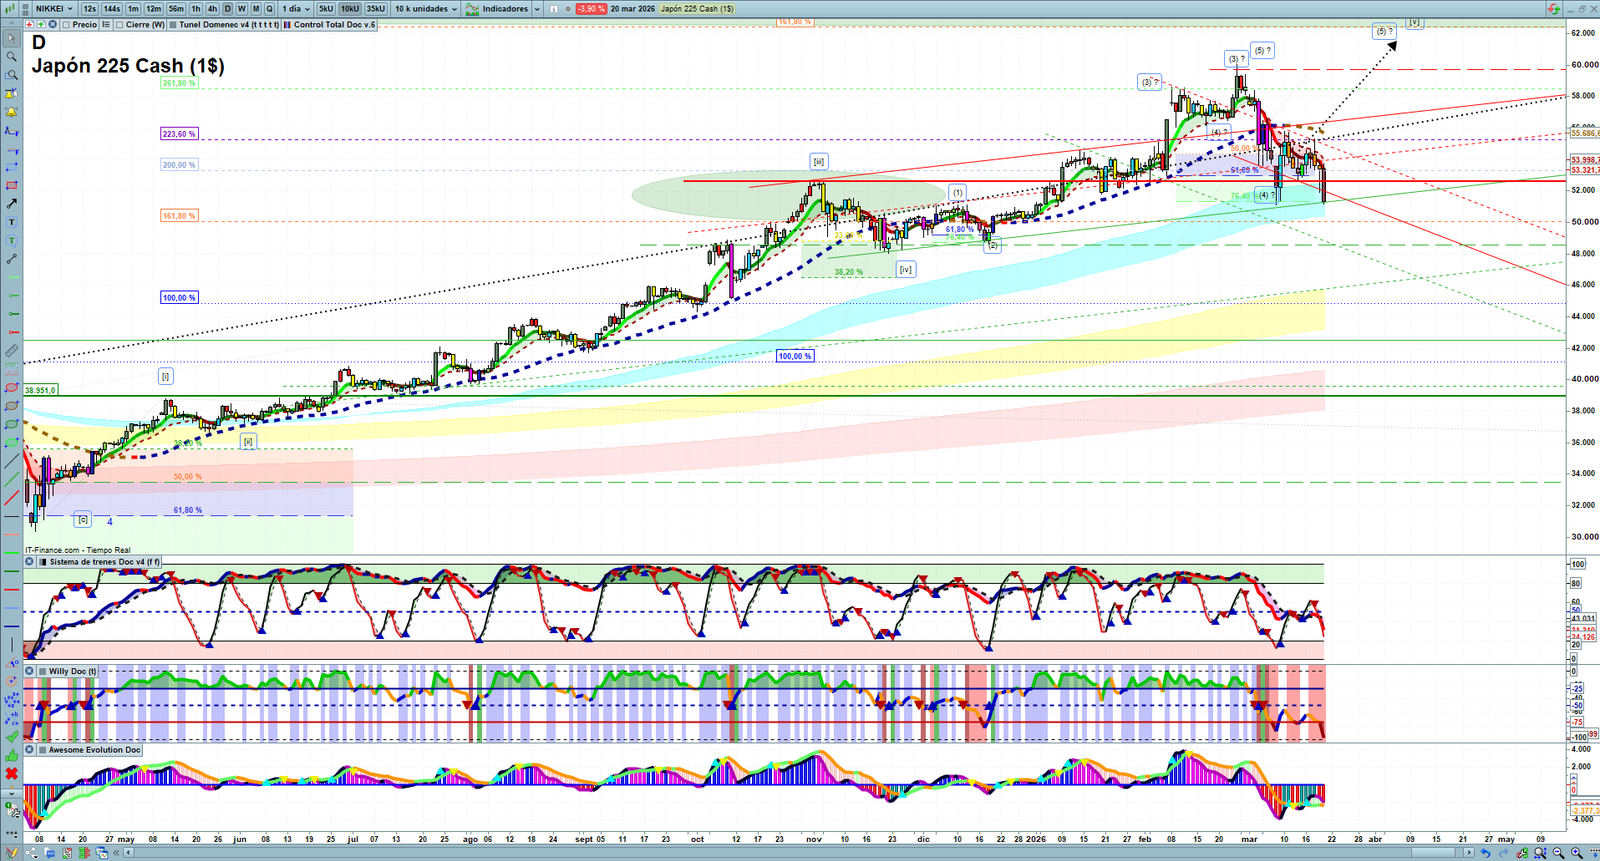
Task: Switch to 56m timeframe
Action: (x=176, y=9)
